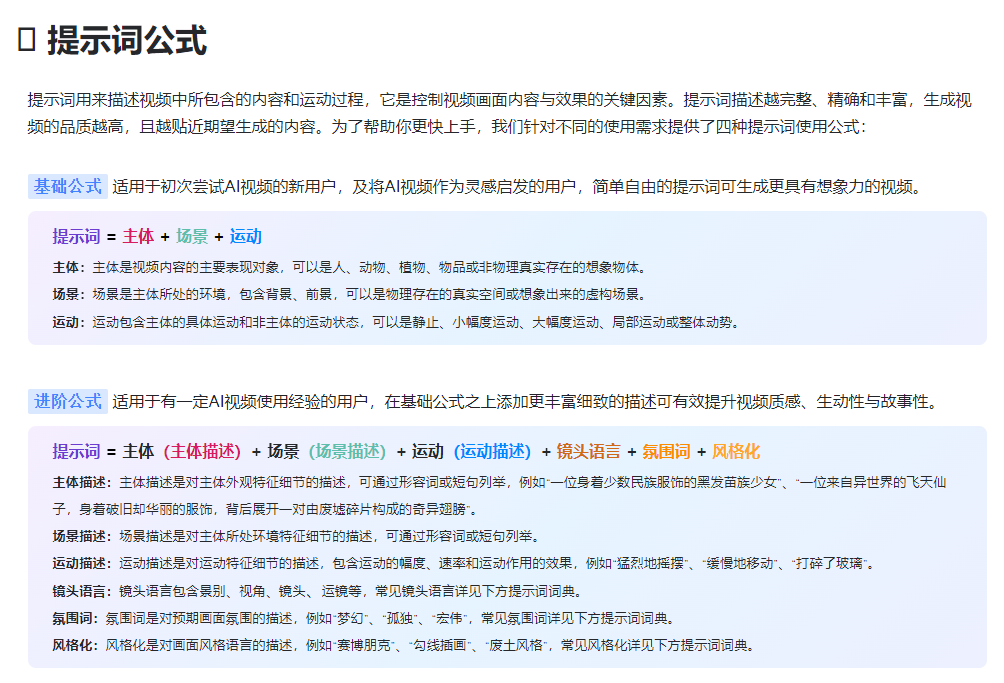Select the 基础公式 badge
1004x683 pixels.
[66, 185]
